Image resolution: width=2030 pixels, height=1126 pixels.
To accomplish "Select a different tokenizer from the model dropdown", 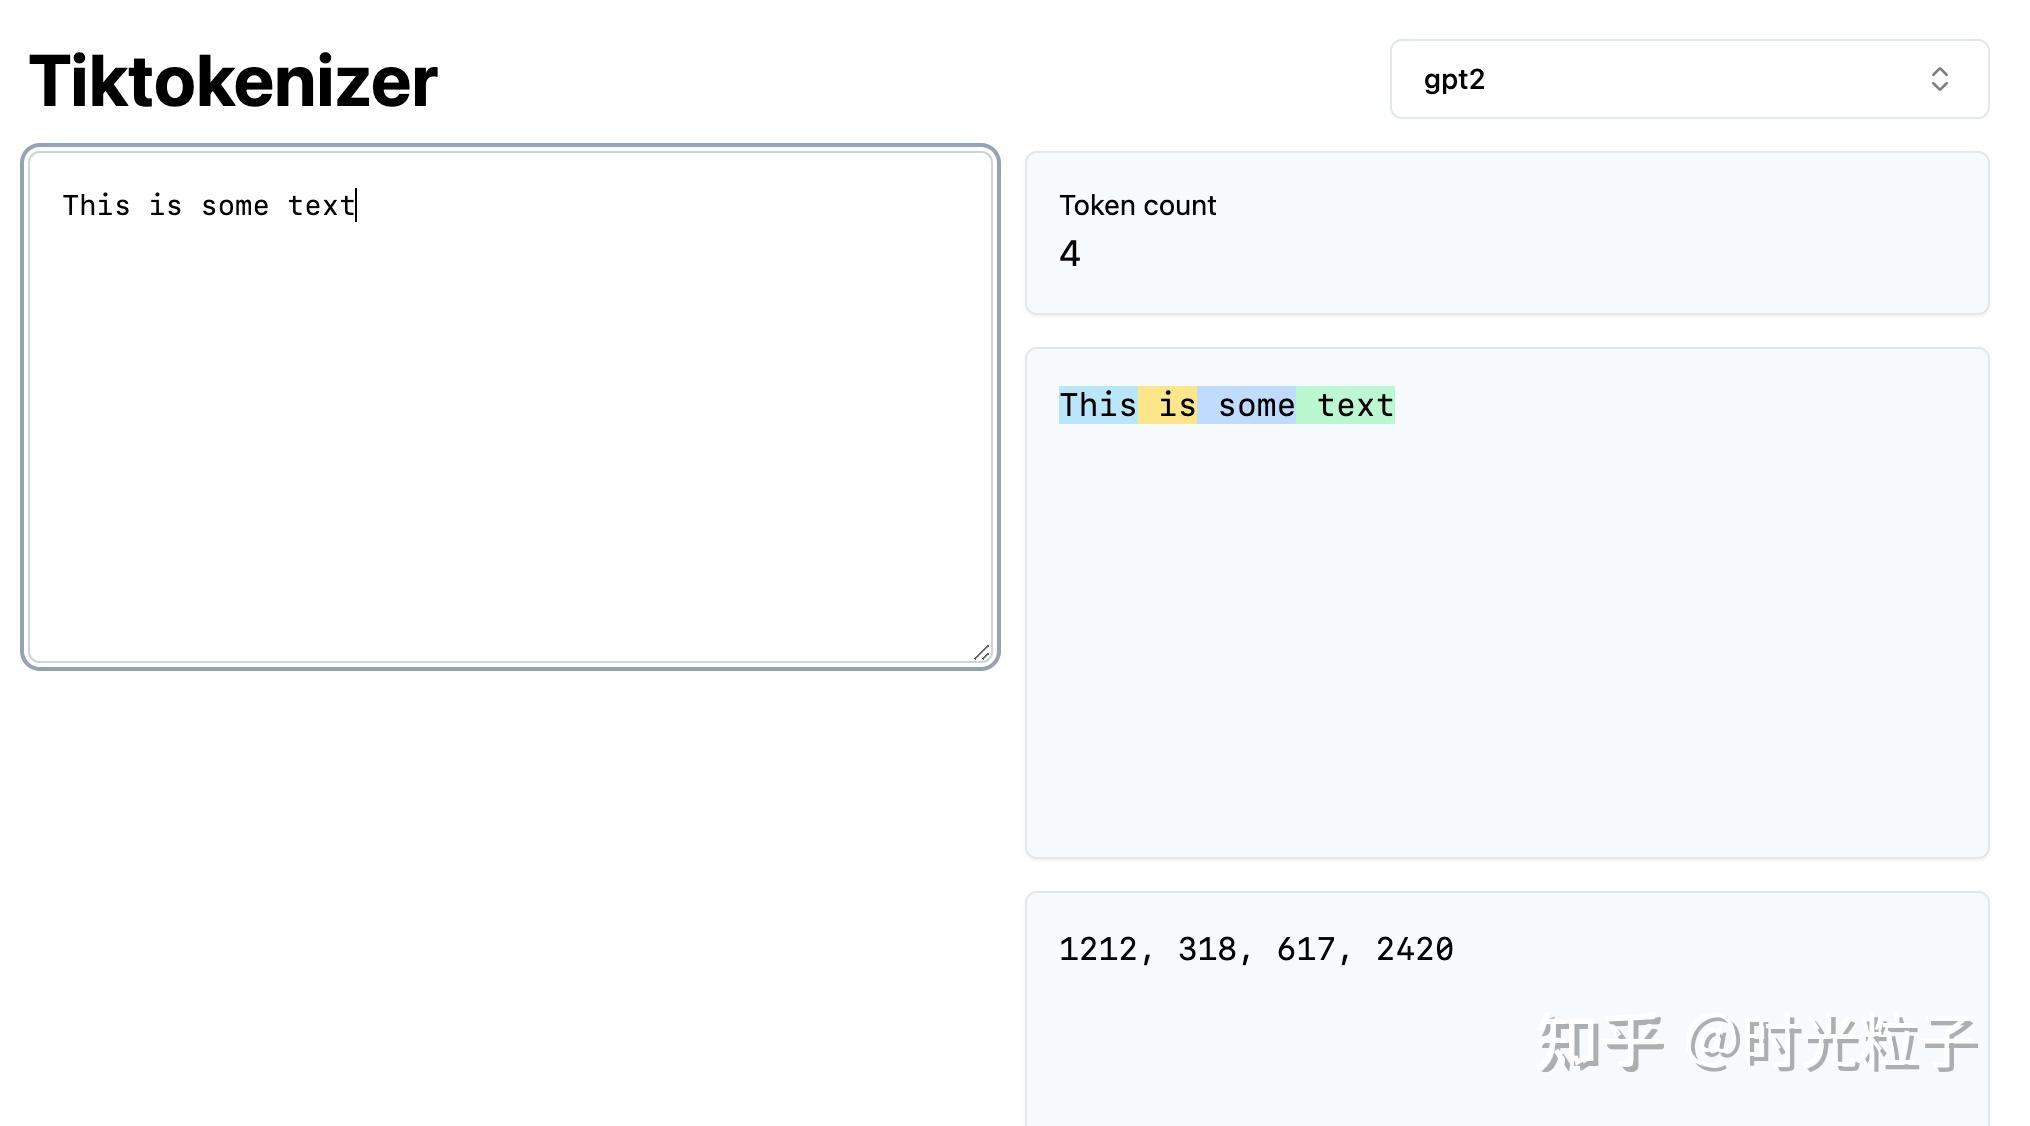I will coord(1689,79).
